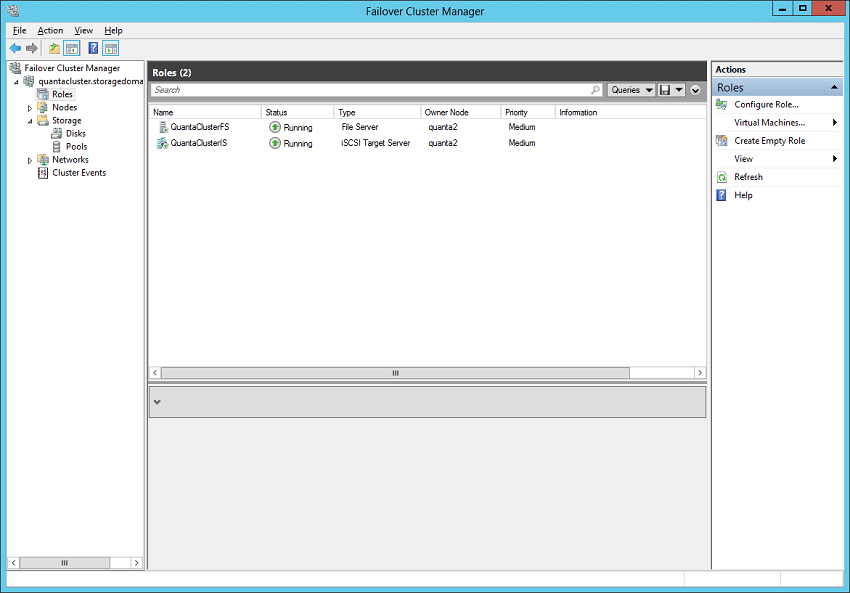This screenshot has width=850, height=593.
Task: Click the Back arrow toolbar icon
Action: click(x=15, y=48)
